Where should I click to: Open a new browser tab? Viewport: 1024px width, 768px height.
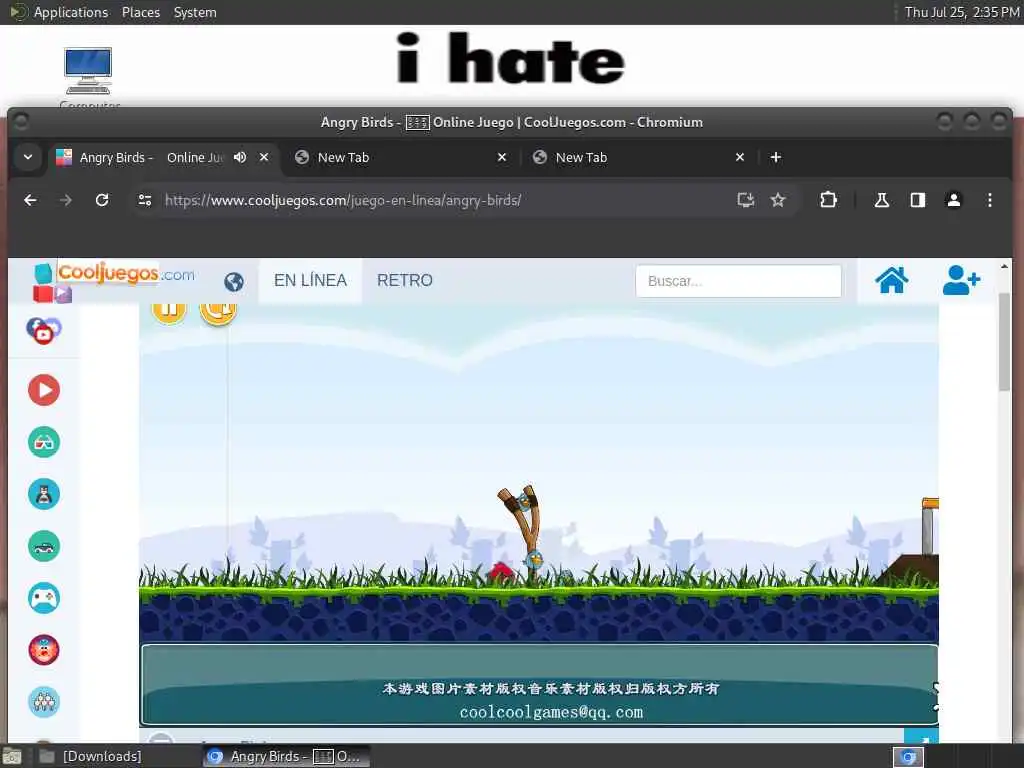point(775,157)
